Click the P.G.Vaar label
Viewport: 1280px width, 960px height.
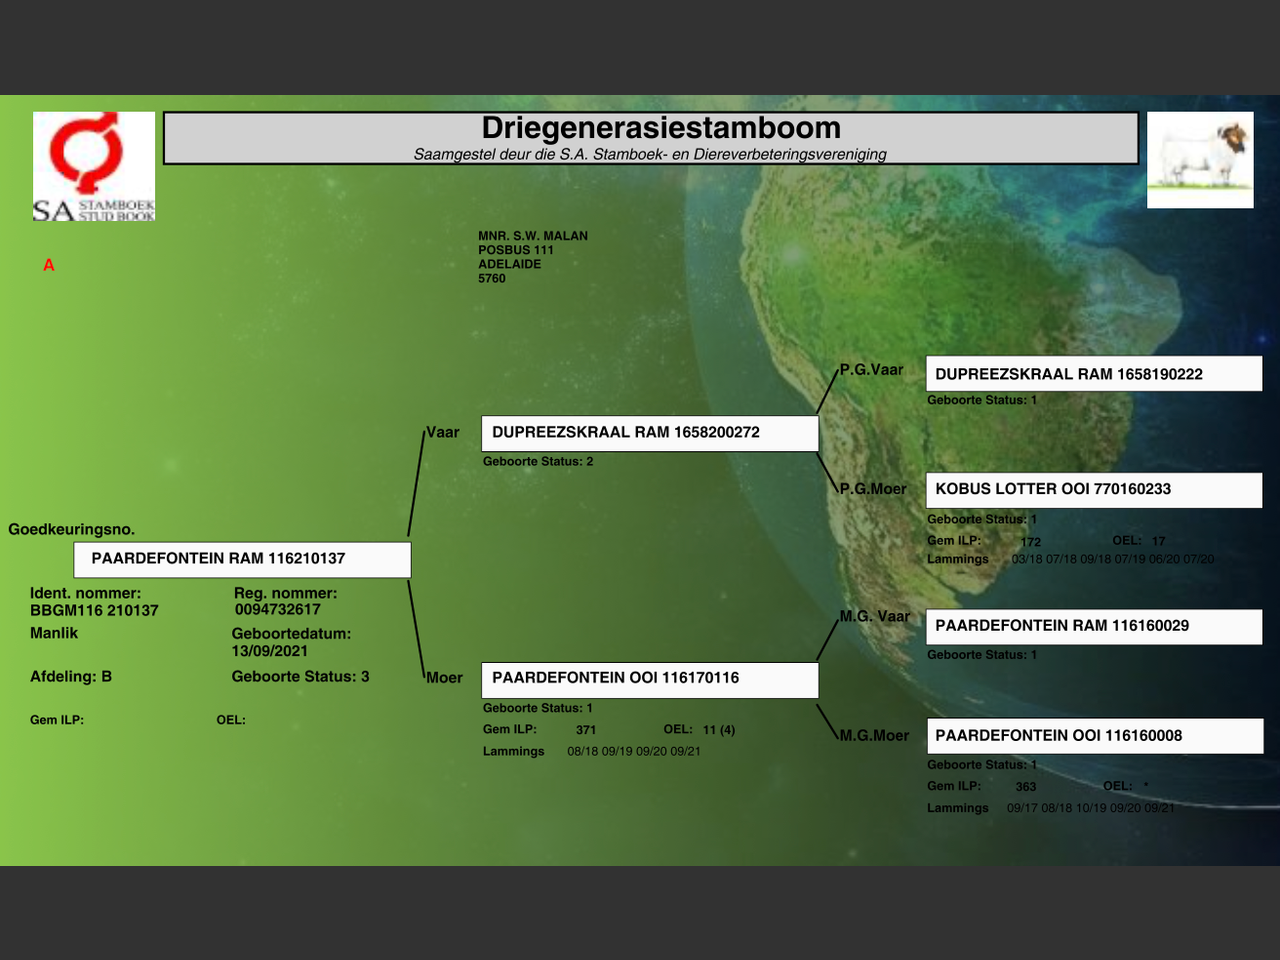(x=871, y=370)
